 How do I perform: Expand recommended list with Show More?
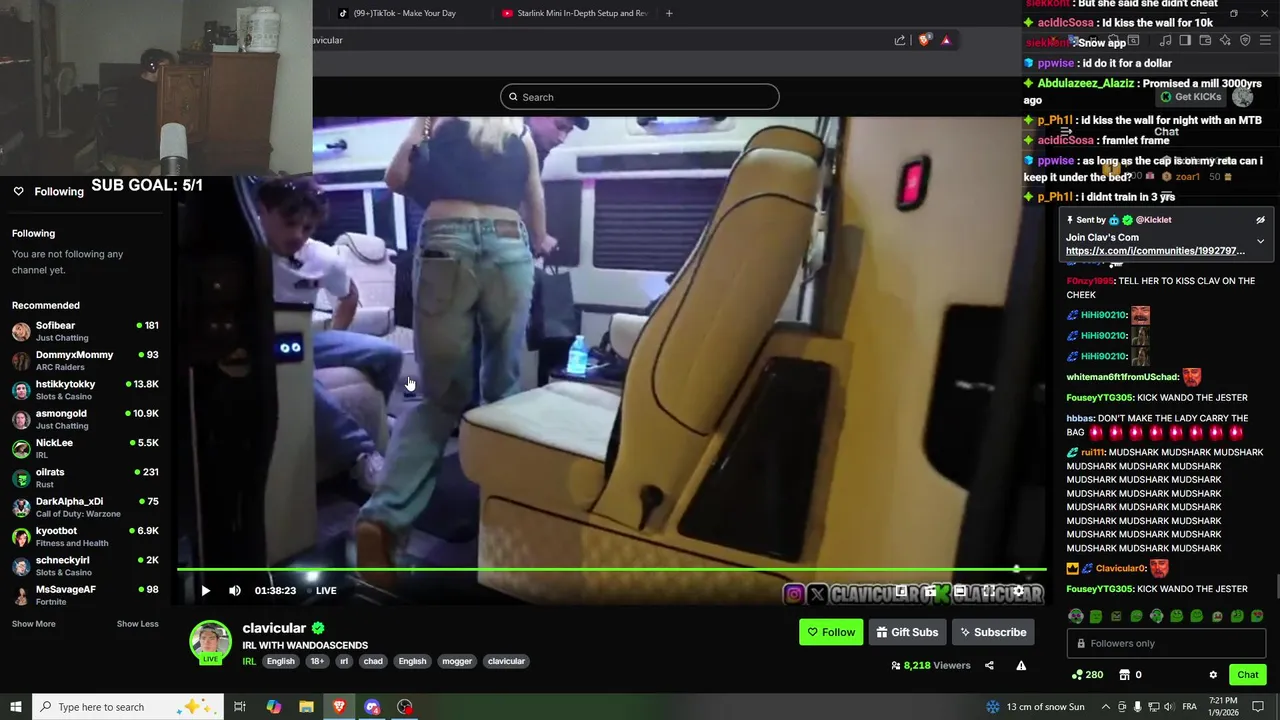[34, 624]
